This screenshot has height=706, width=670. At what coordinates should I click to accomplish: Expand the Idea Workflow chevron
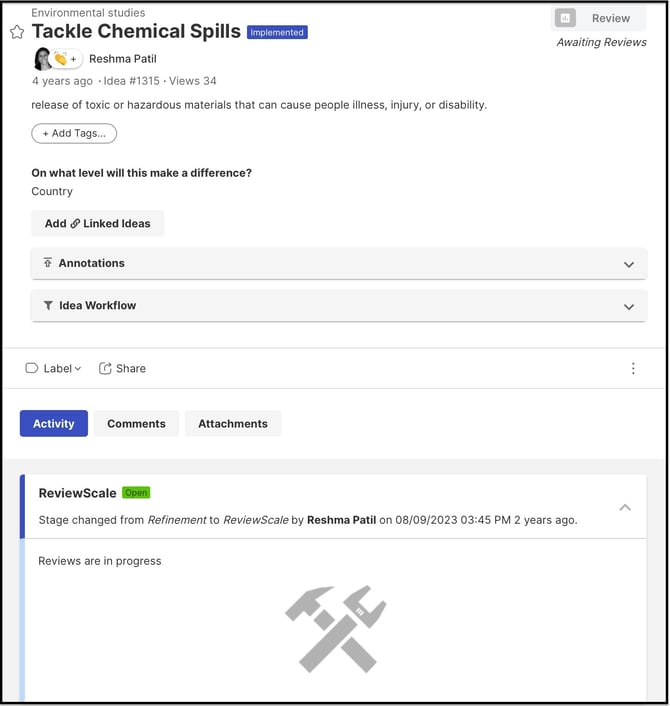[x=629, y=307]
